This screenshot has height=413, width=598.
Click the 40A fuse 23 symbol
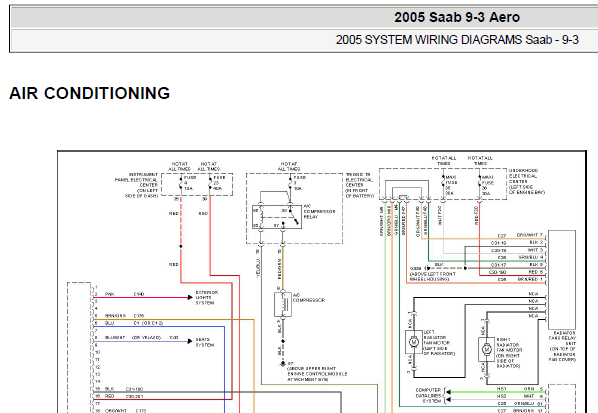pyautogui.click(x=210, y=183)
